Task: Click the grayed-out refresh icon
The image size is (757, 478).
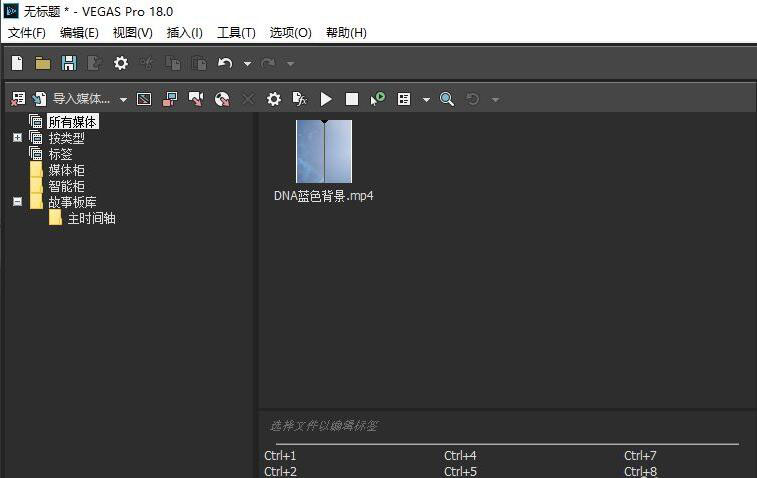Action: [473, 99]
